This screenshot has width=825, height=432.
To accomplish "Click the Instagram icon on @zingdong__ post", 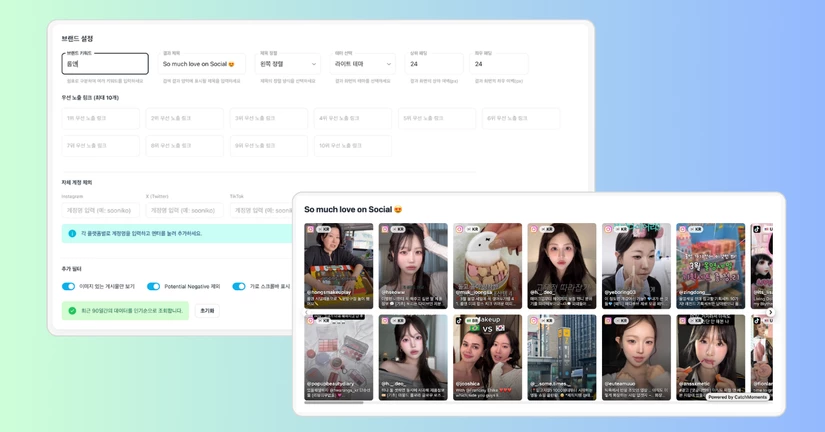I will pos(682,229).
